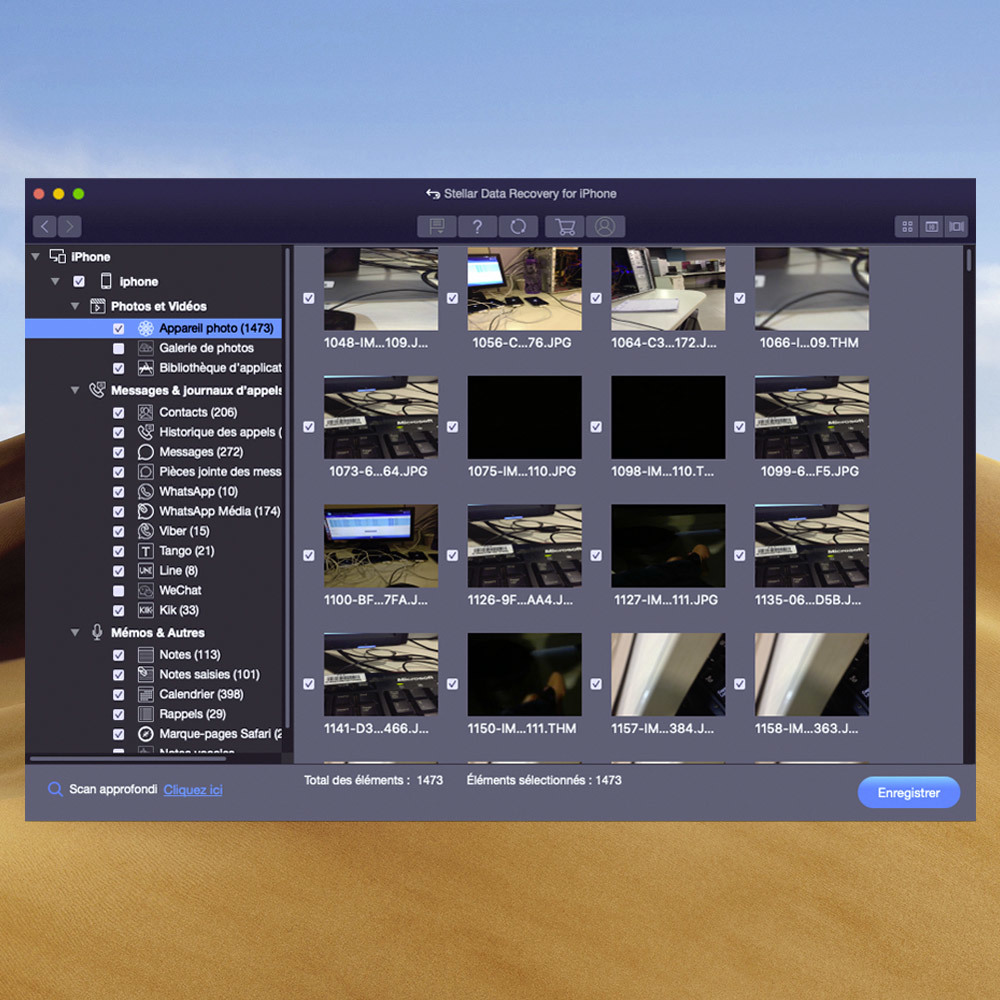Enable the WeChat checkbox
The height and width of the screenshot is (1000, 1000).
pos(119,591)
